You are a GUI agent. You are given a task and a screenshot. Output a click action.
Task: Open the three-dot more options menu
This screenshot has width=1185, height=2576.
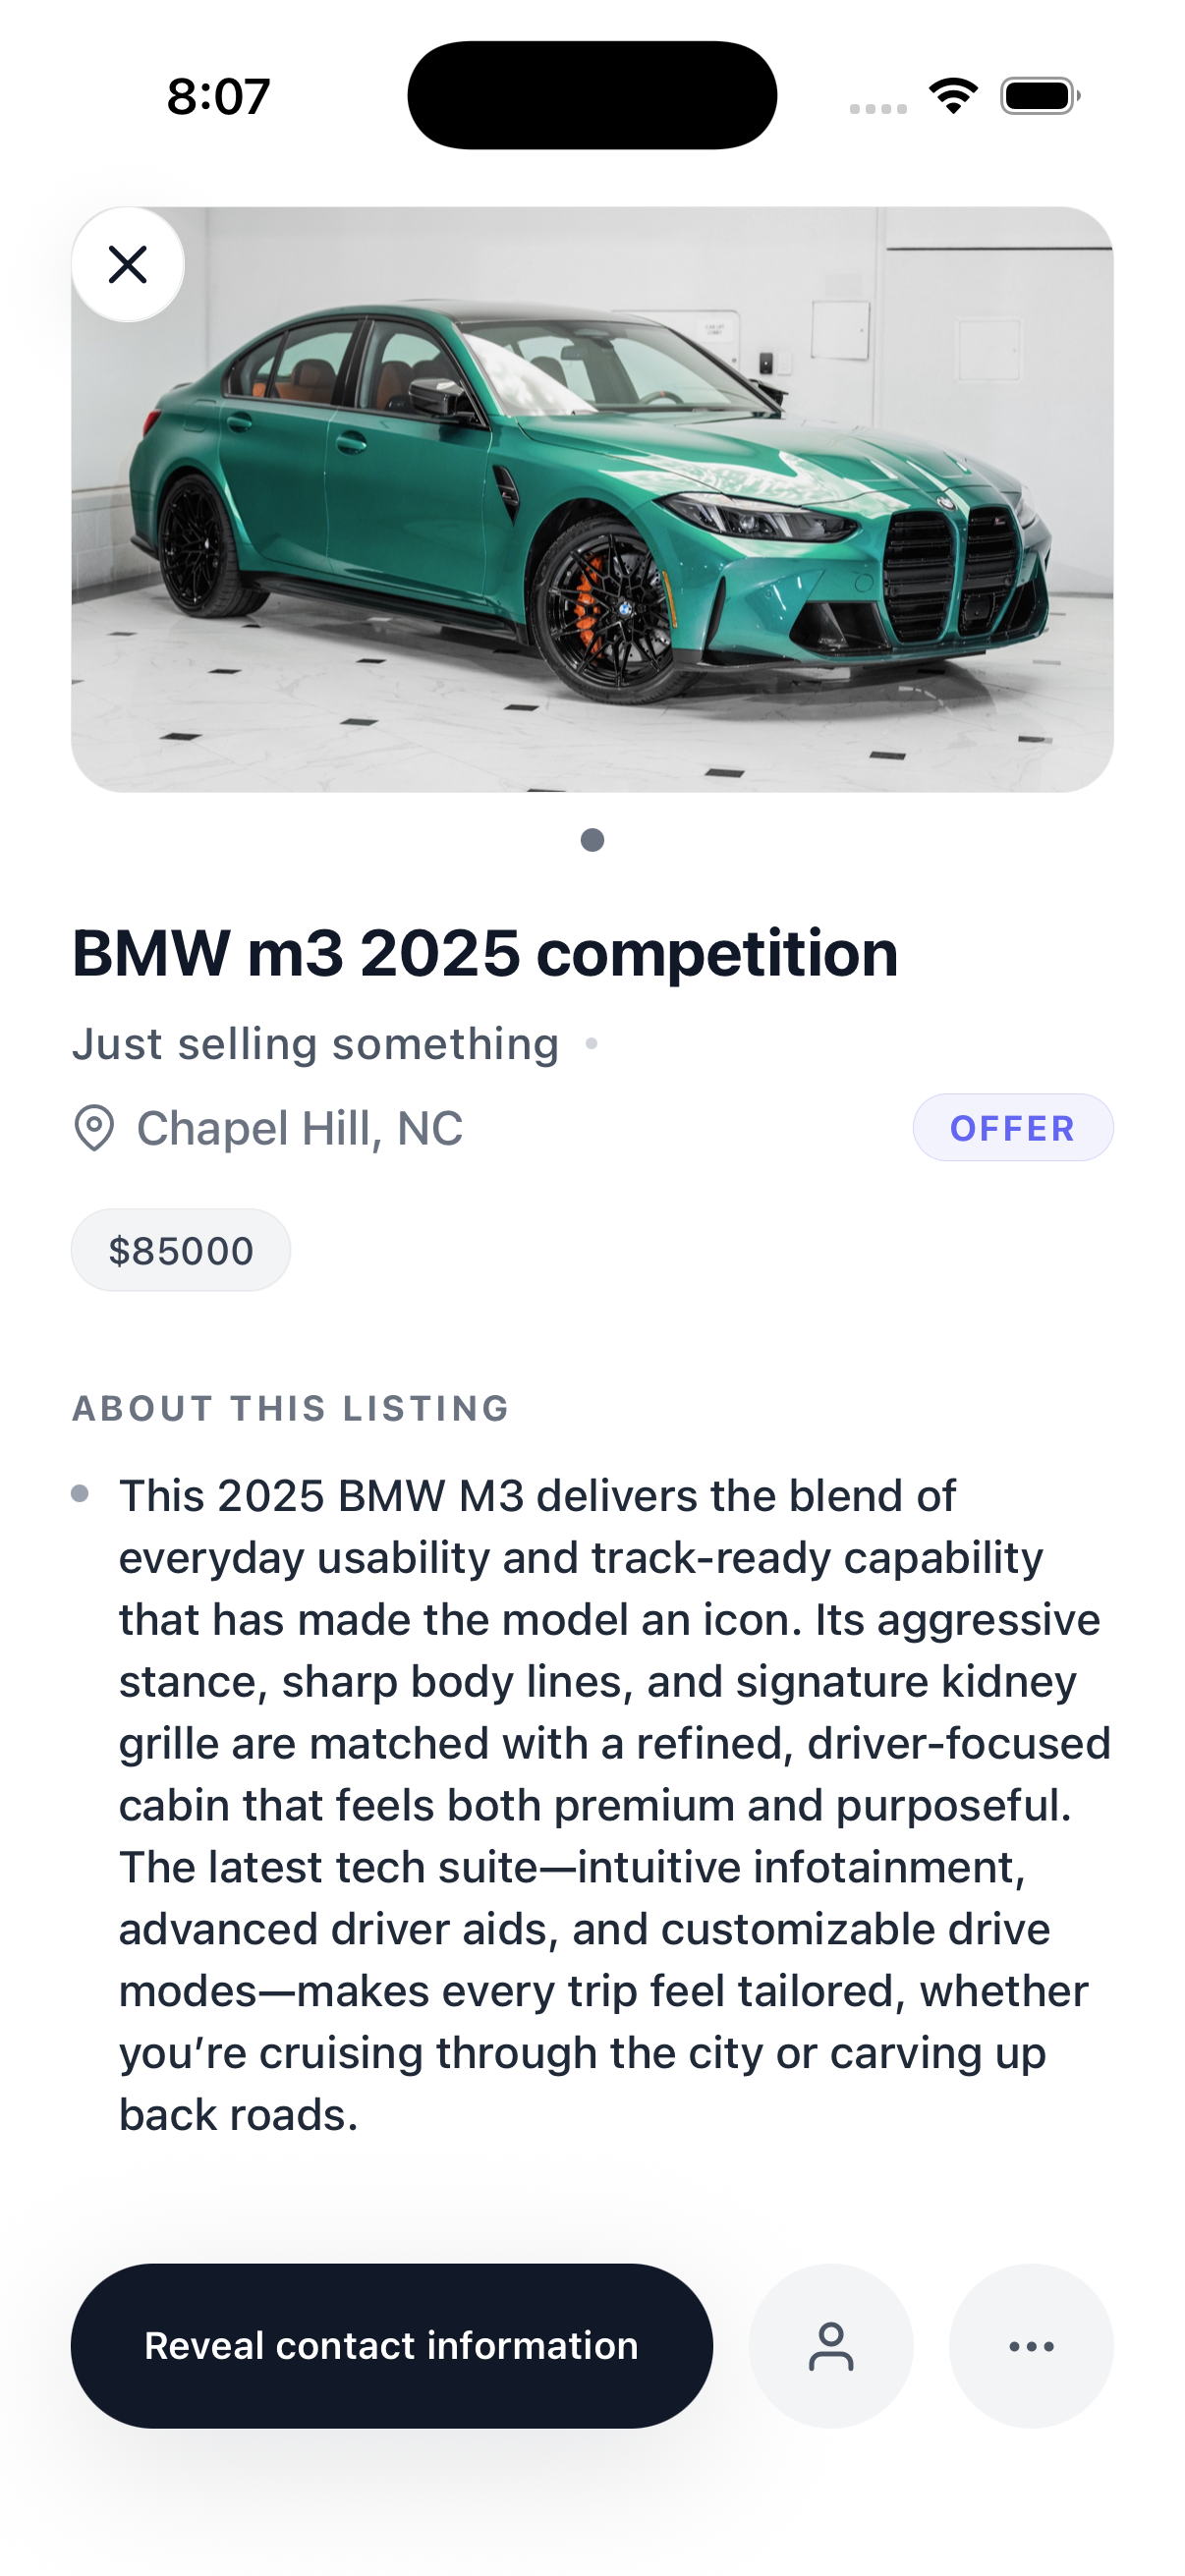tap(1031, 2346)
